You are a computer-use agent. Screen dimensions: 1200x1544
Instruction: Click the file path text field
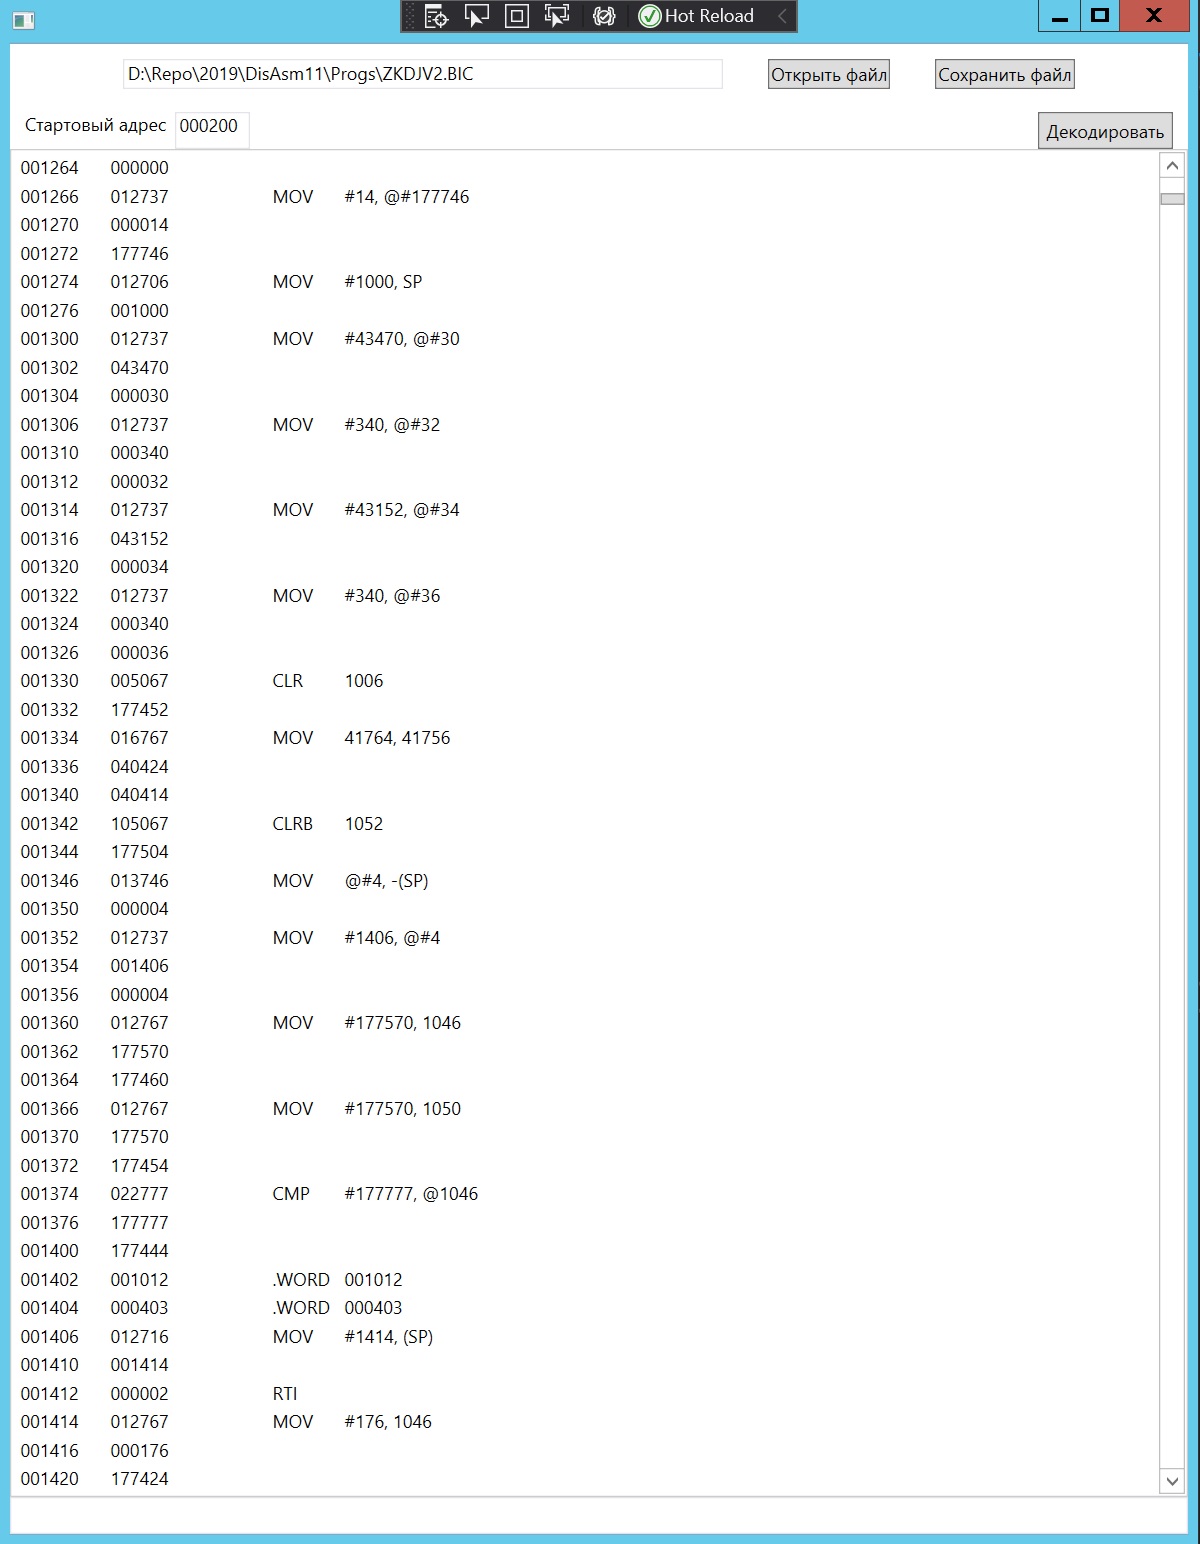point(422,74)
